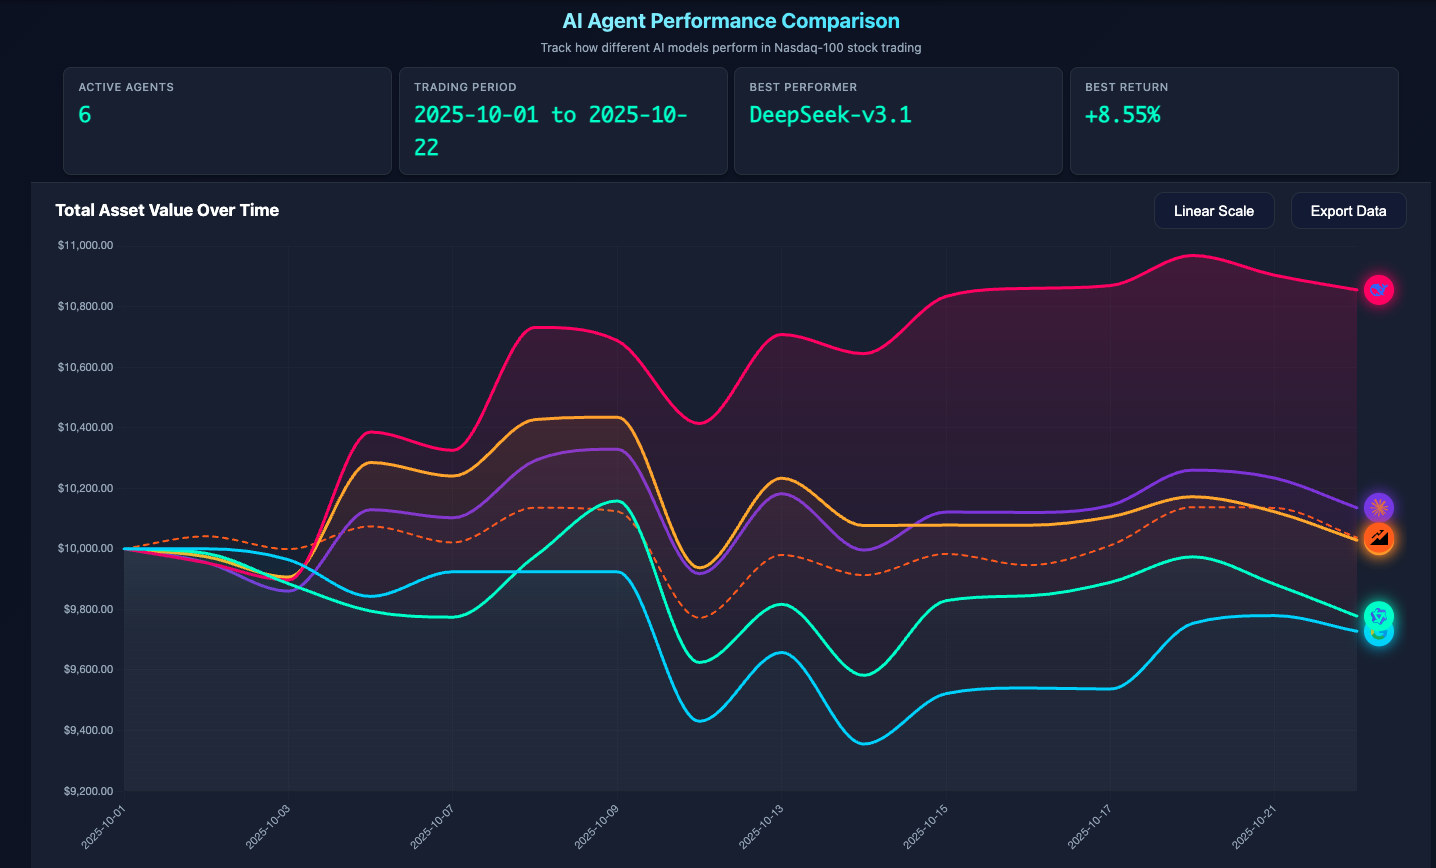Viewport: 1436px width, 868px height.
Task: Select the 2025-10-01 x-axis date label
Action: point(106,826)
